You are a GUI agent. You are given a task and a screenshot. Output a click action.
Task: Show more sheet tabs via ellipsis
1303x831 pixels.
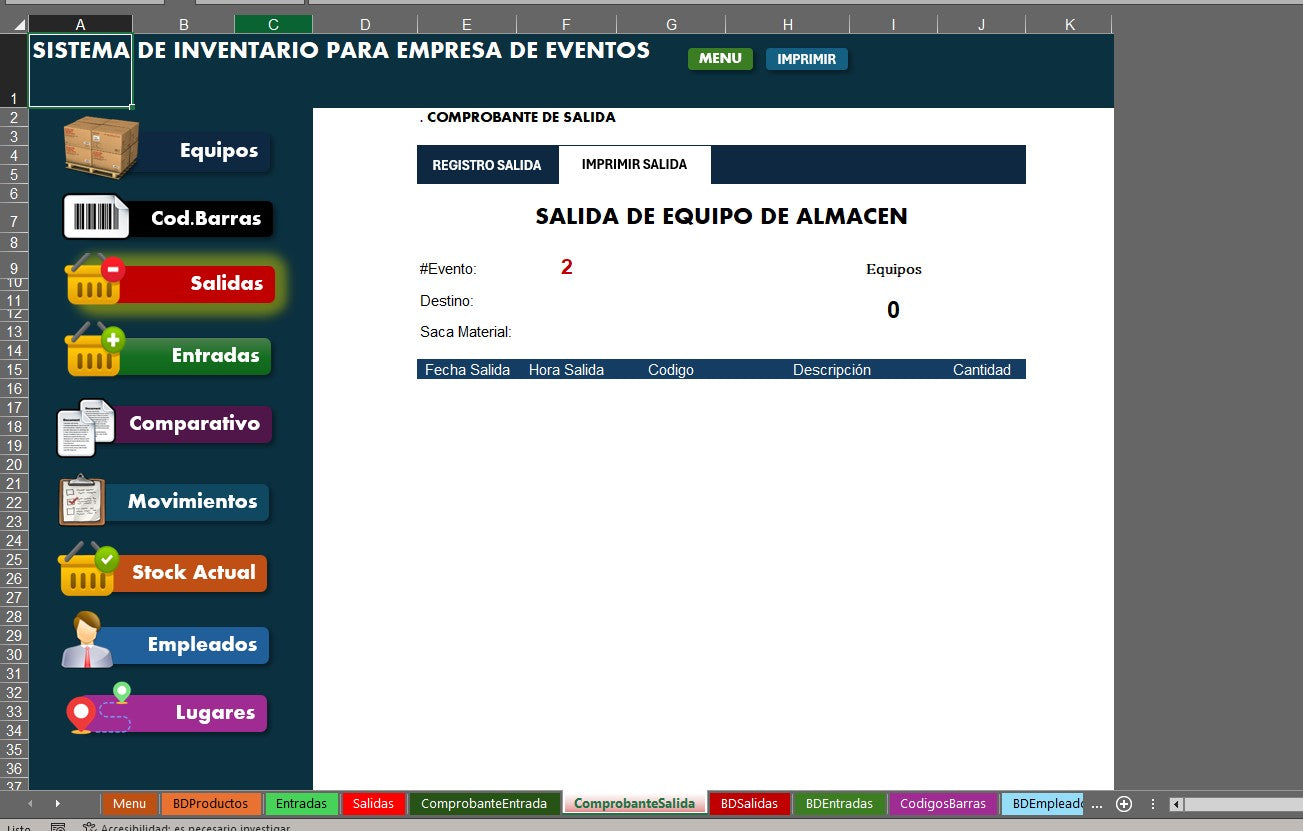[x=1097, y=804]
